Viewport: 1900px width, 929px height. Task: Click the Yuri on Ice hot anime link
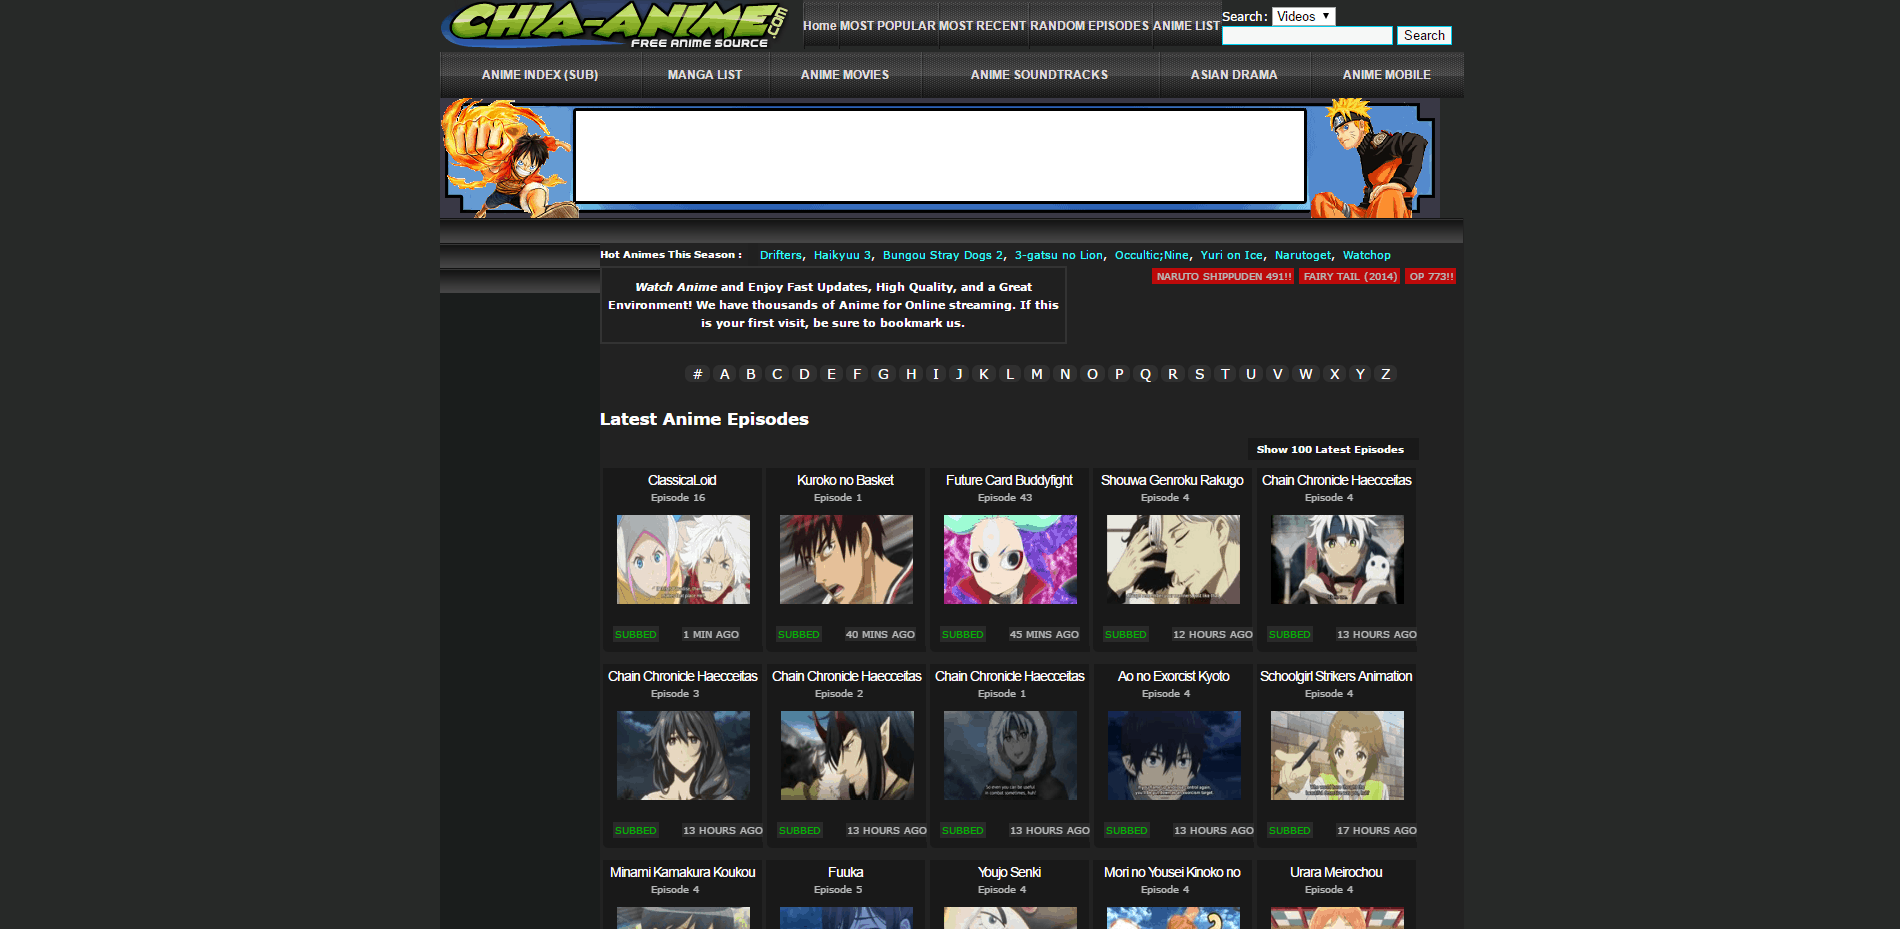click(x=1231, y=255)
